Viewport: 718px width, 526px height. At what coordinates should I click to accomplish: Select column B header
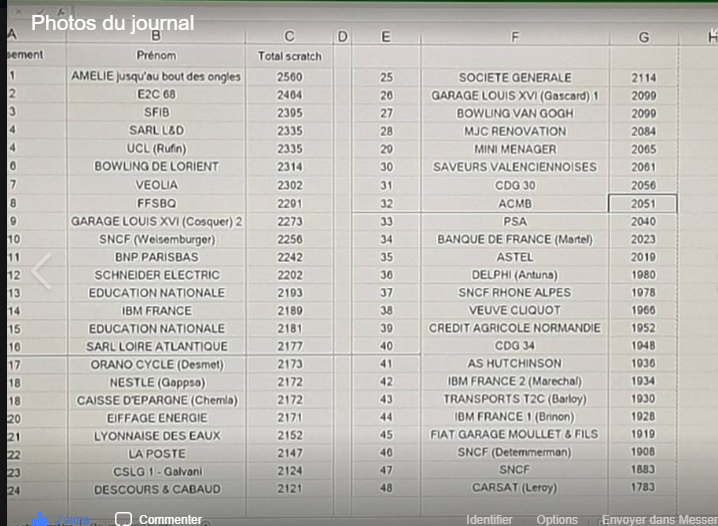(x=156, y=36)
